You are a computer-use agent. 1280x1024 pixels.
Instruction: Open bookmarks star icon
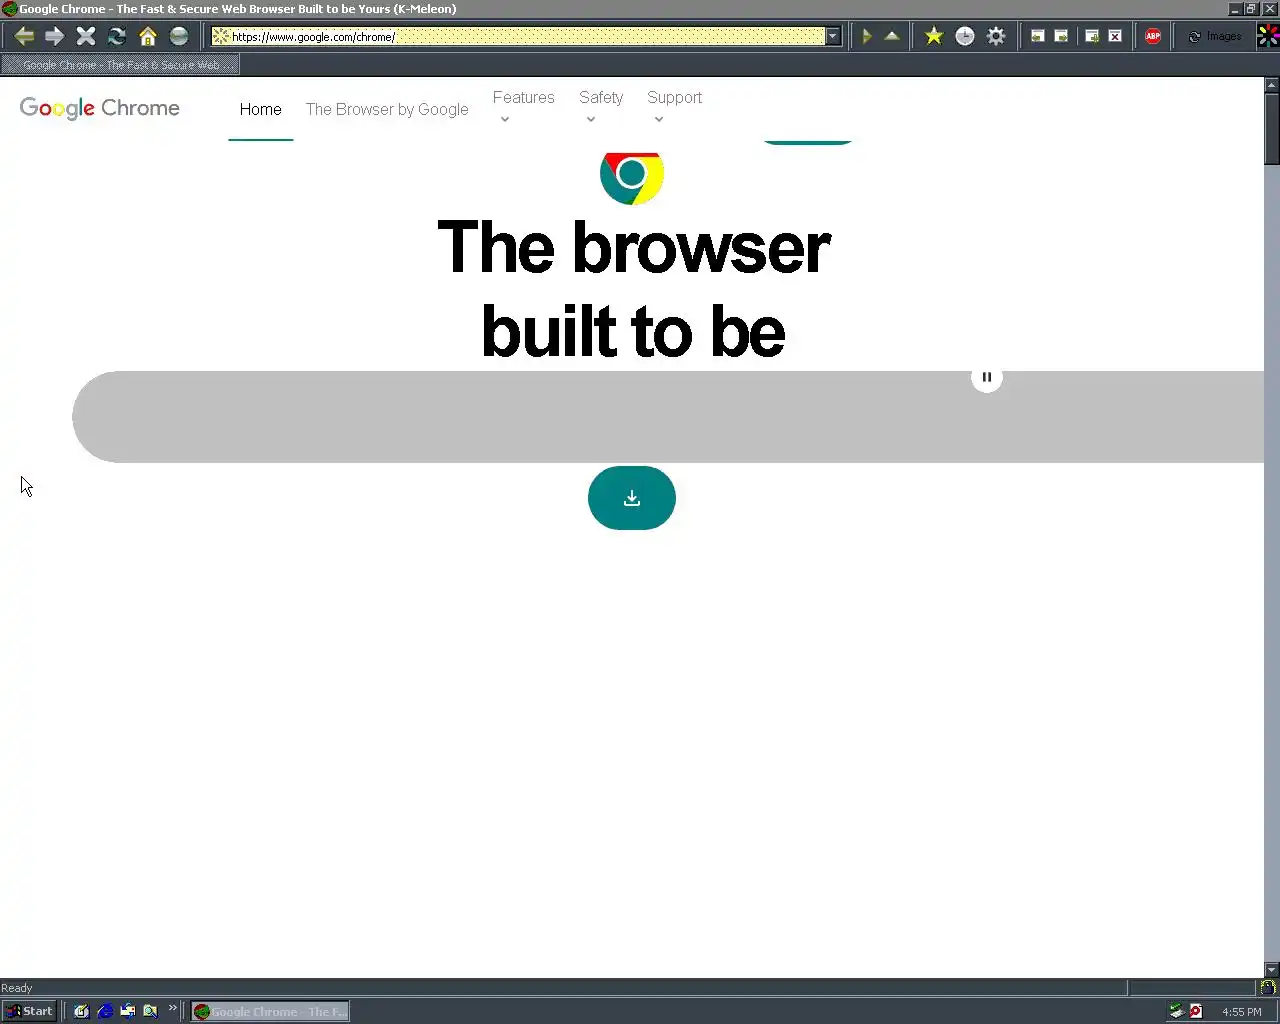point(934,36)
